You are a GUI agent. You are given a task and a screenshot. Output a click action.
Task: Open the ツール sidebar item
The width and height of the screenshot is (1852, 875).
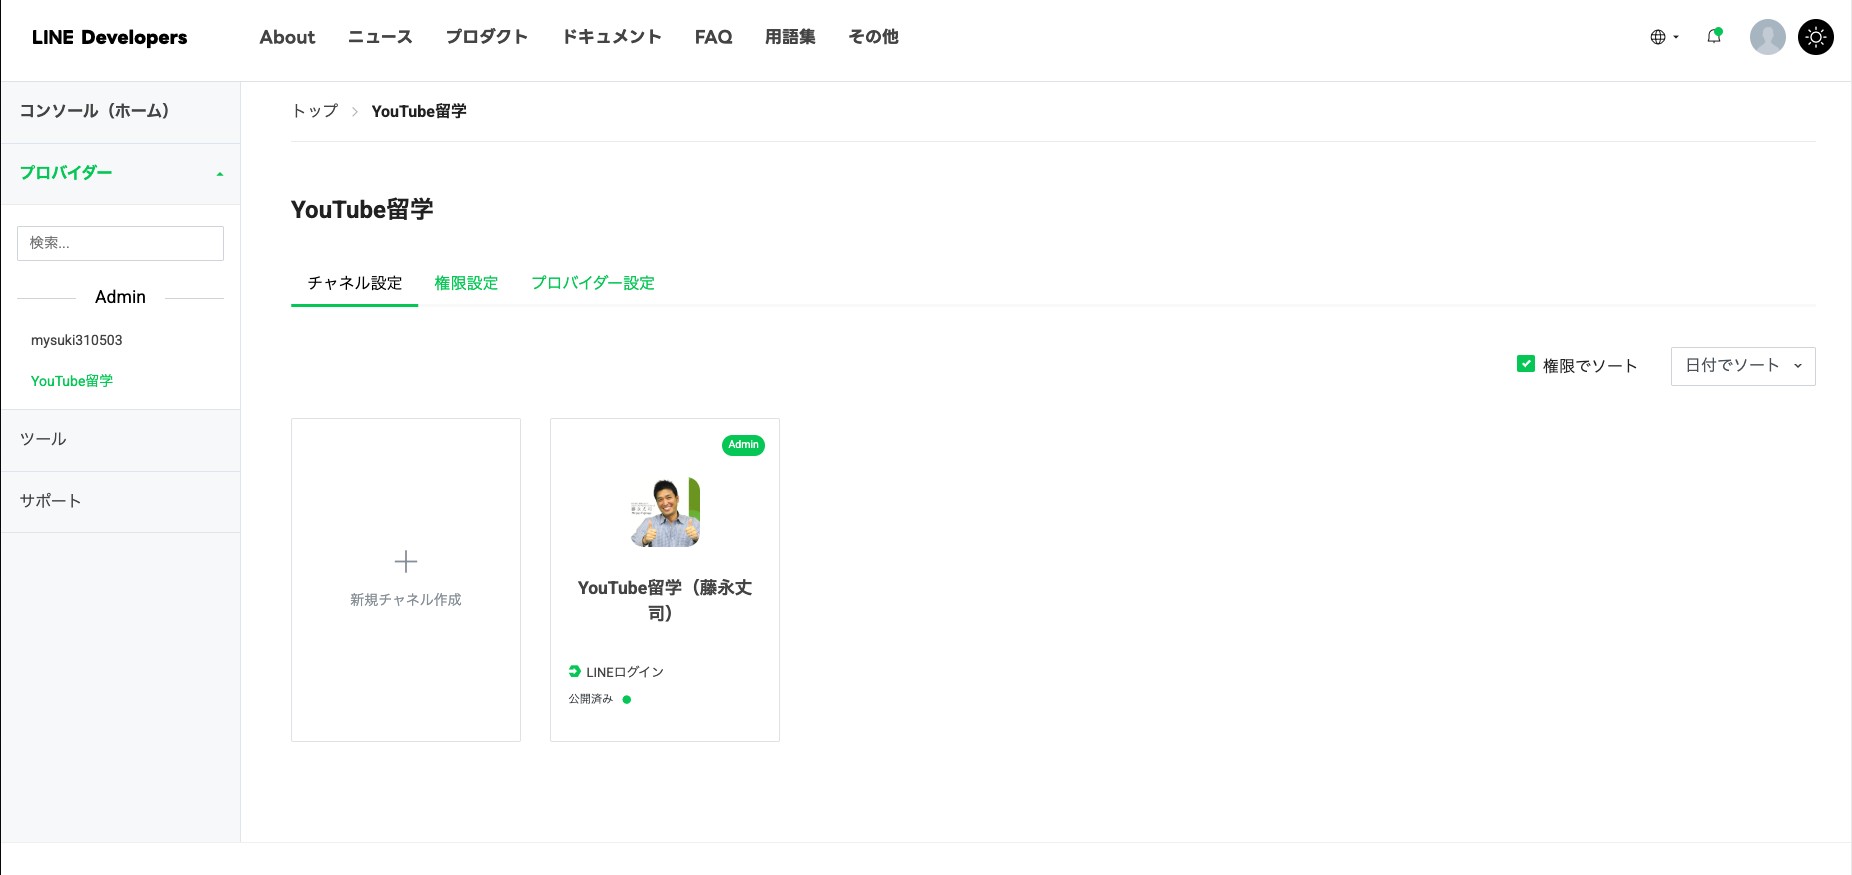pyautogui.click(x=120, y=439)
